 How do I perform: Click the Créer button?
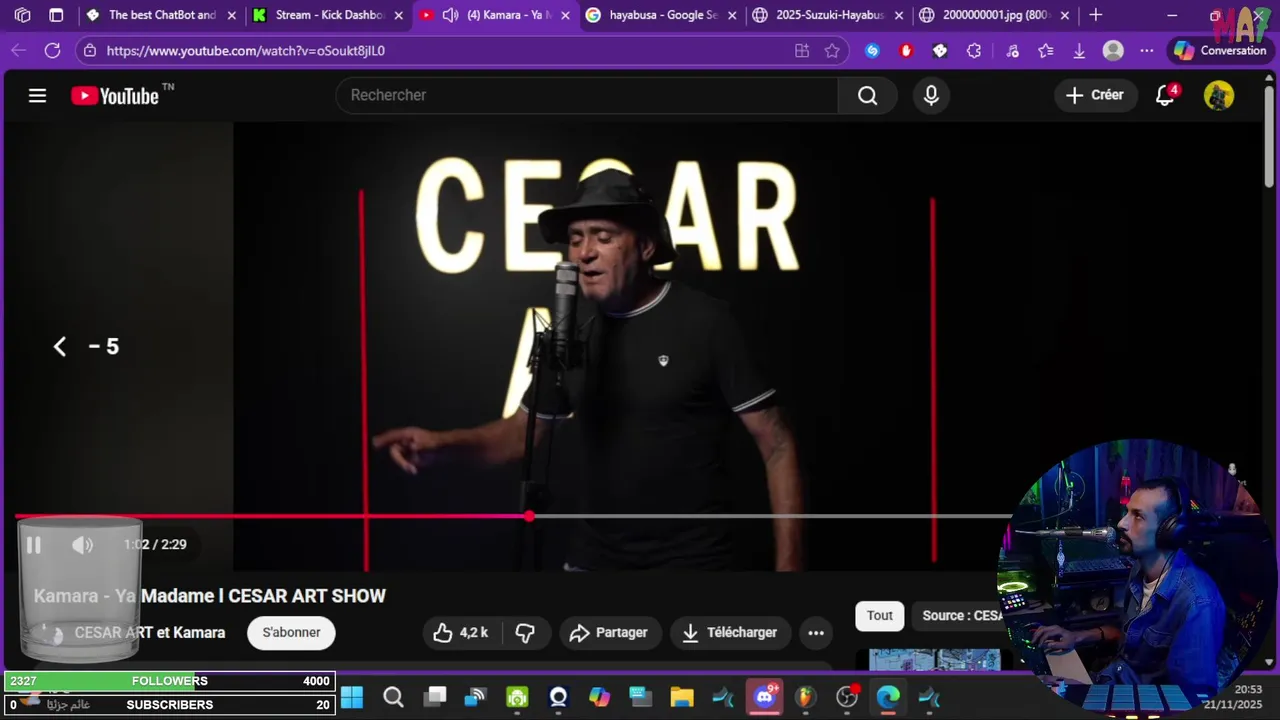1095,95
